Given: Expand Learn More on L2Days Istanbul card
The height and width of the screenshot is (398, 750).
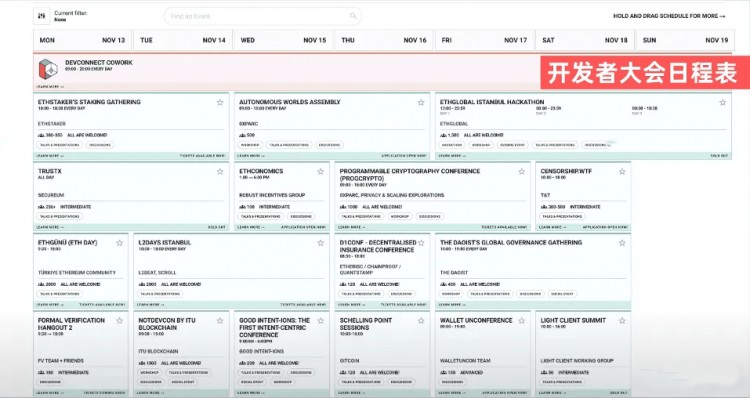Looking at the screenshot, I should (150, 305).
